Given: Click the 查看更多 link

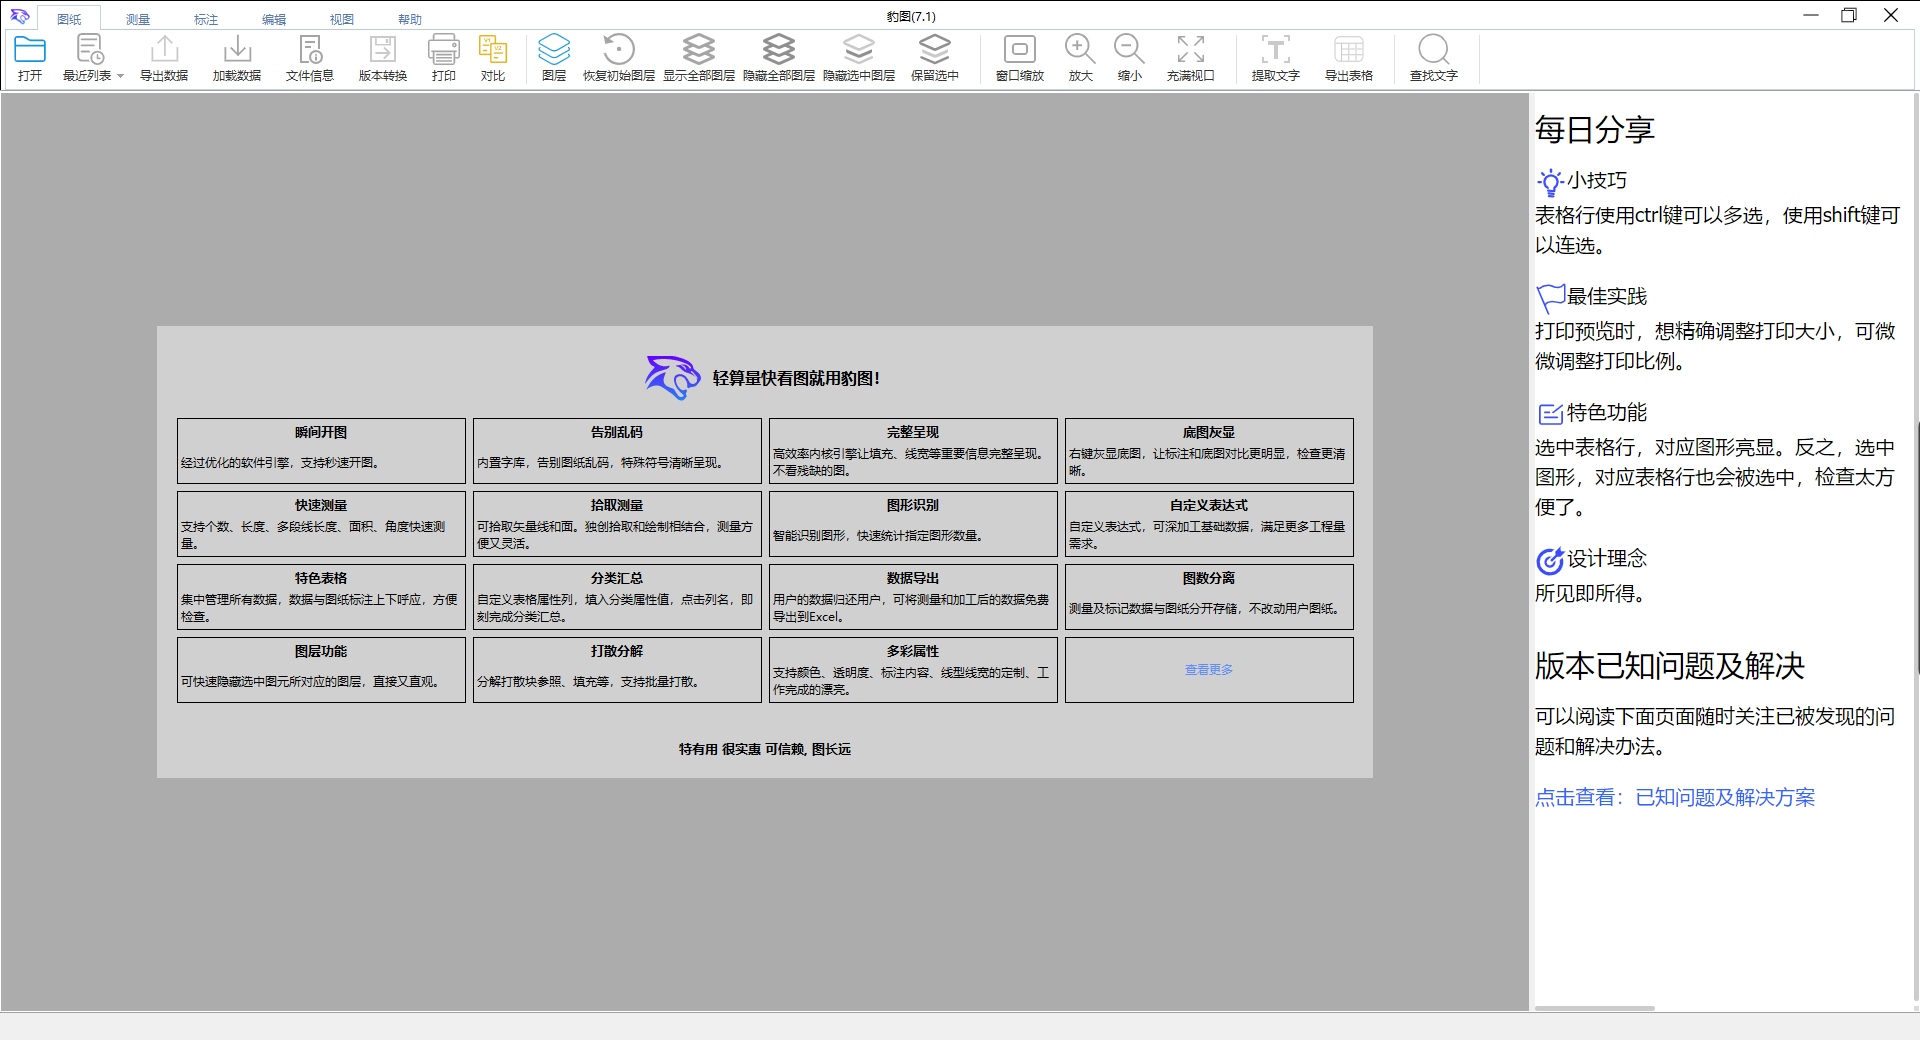Looking at the screenshot, I should (x=1209, y=670).
